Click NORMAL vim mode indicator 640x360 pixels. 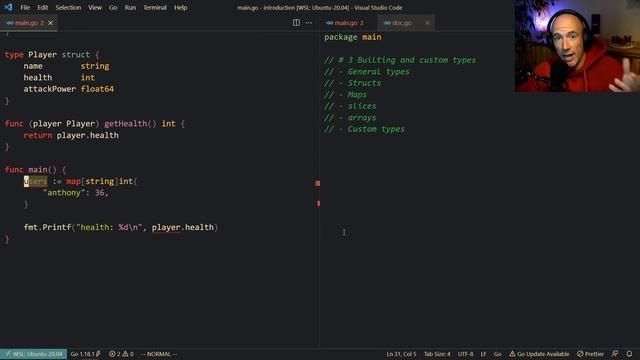pyautogui.click(x=158, y=354)
